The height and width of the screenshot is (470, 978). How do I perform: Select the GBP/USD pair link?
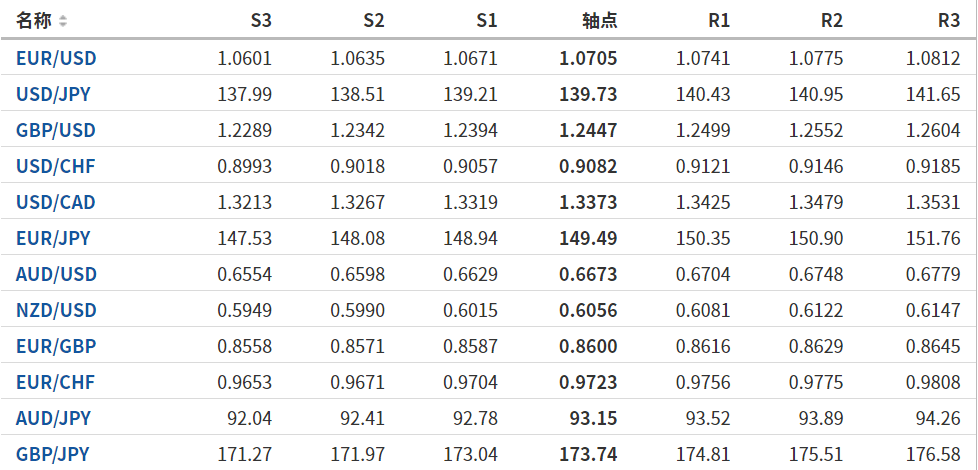[x=56, y=131]
